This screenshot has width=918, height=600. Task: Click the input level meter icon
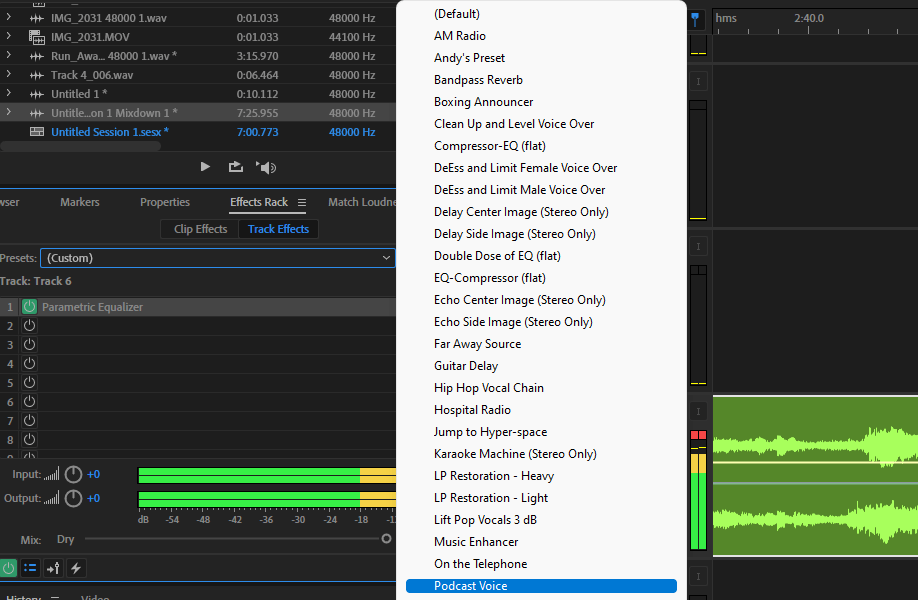coord(52,475)
